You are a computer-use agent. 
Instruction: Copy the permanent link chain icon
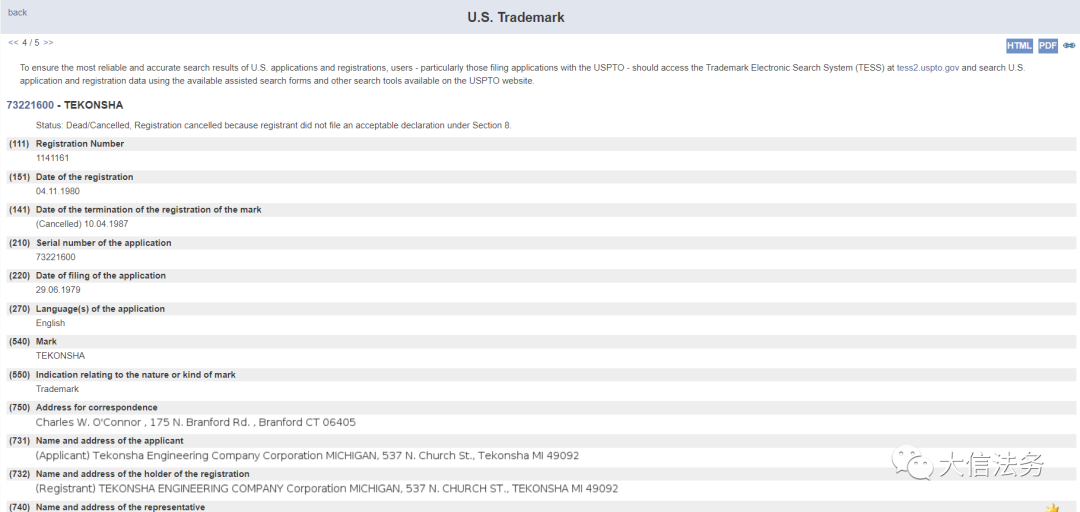pyautogui.click(x=1069, y=46)
